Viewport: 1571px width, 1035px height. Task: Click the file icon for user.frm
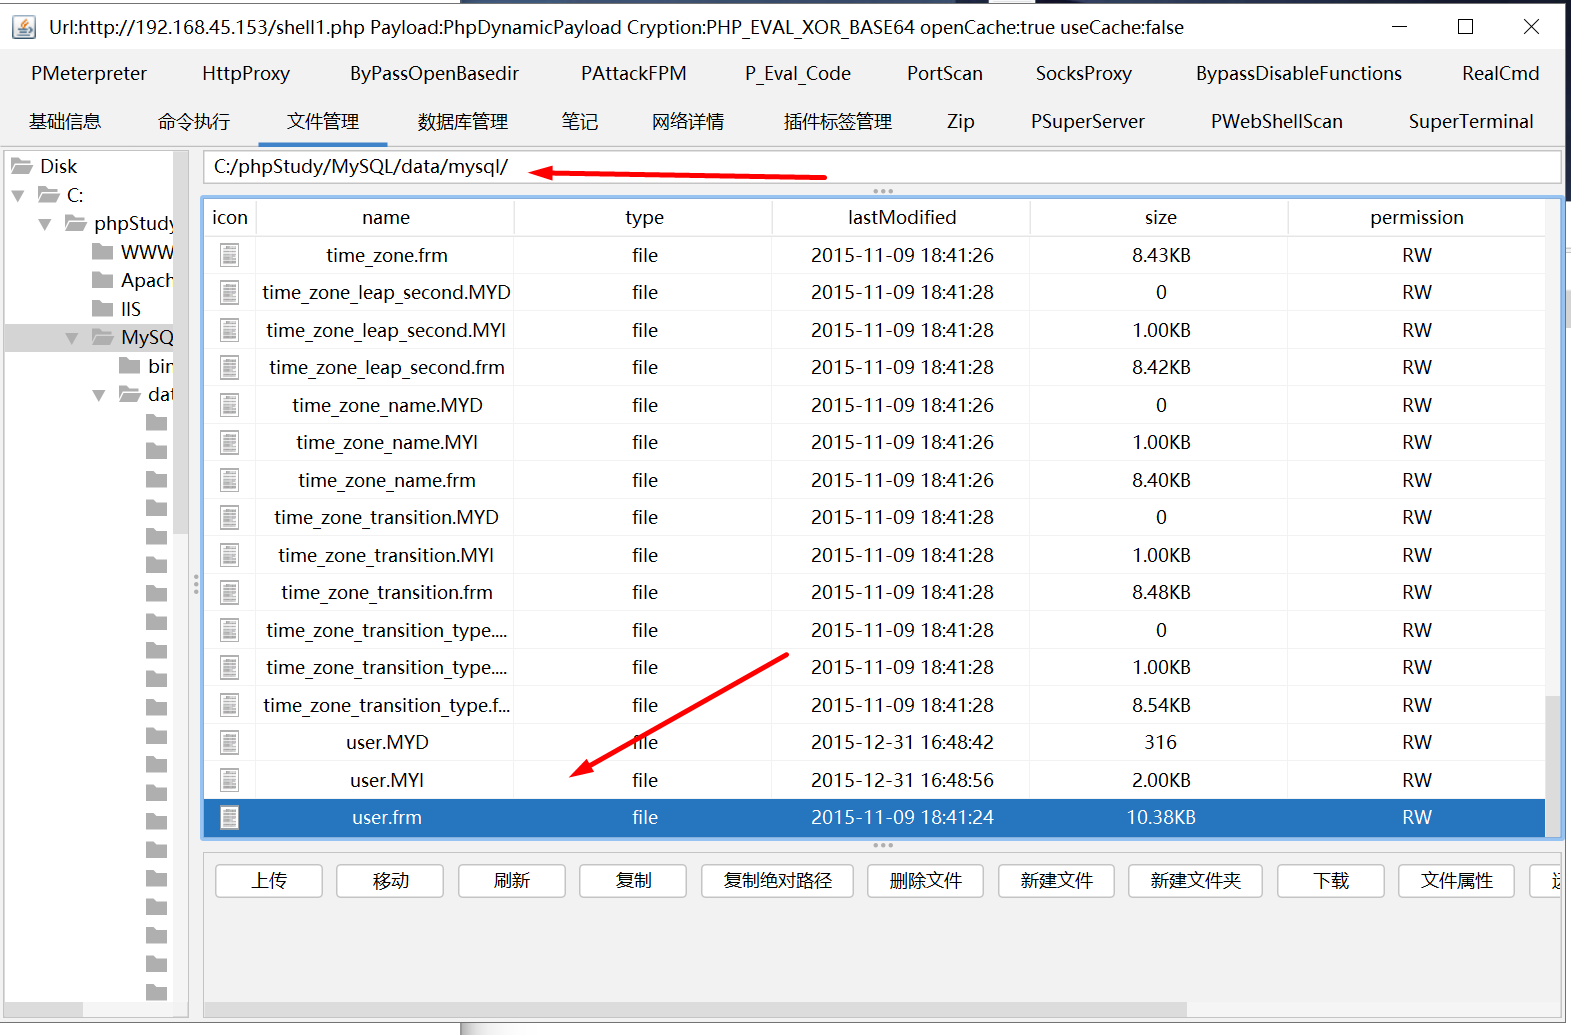[x=229, y=817]
